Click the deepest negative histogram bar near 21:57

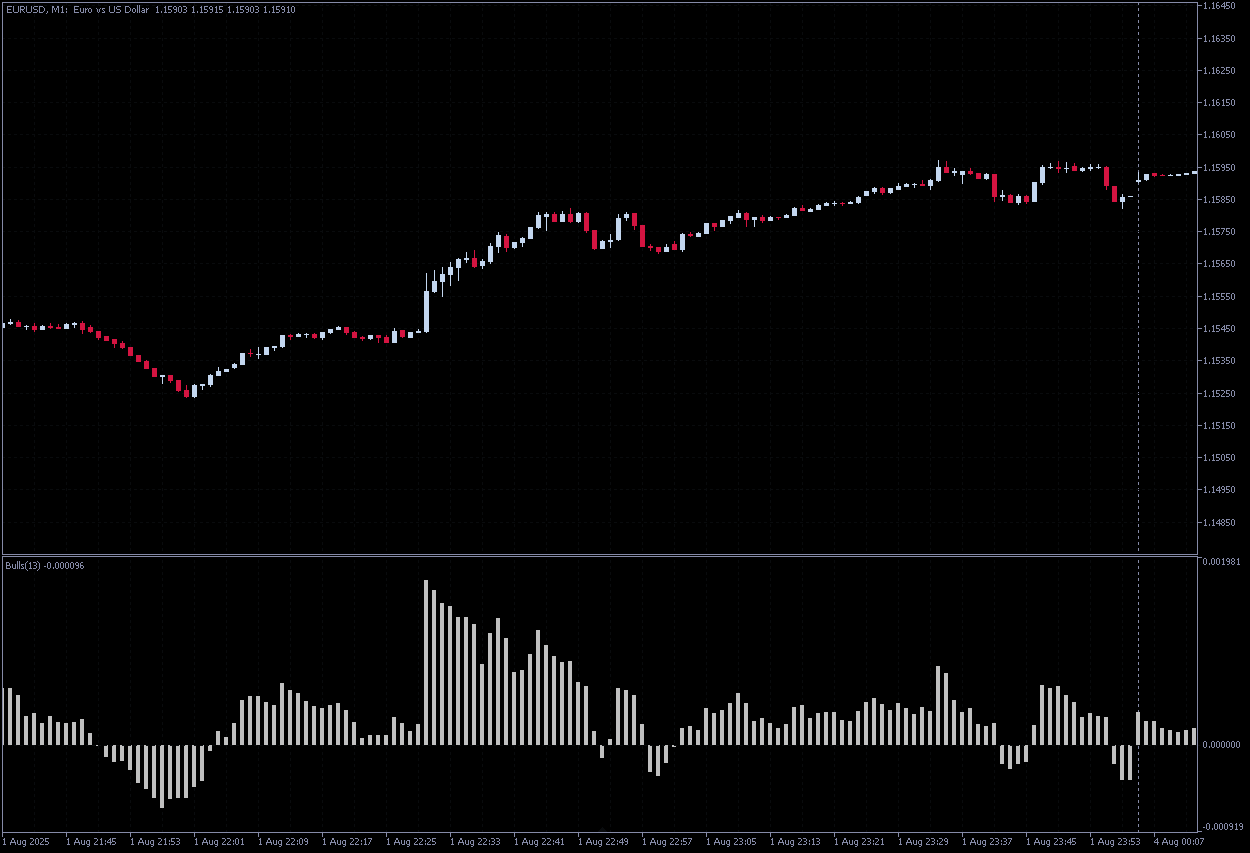coord(162,780)
